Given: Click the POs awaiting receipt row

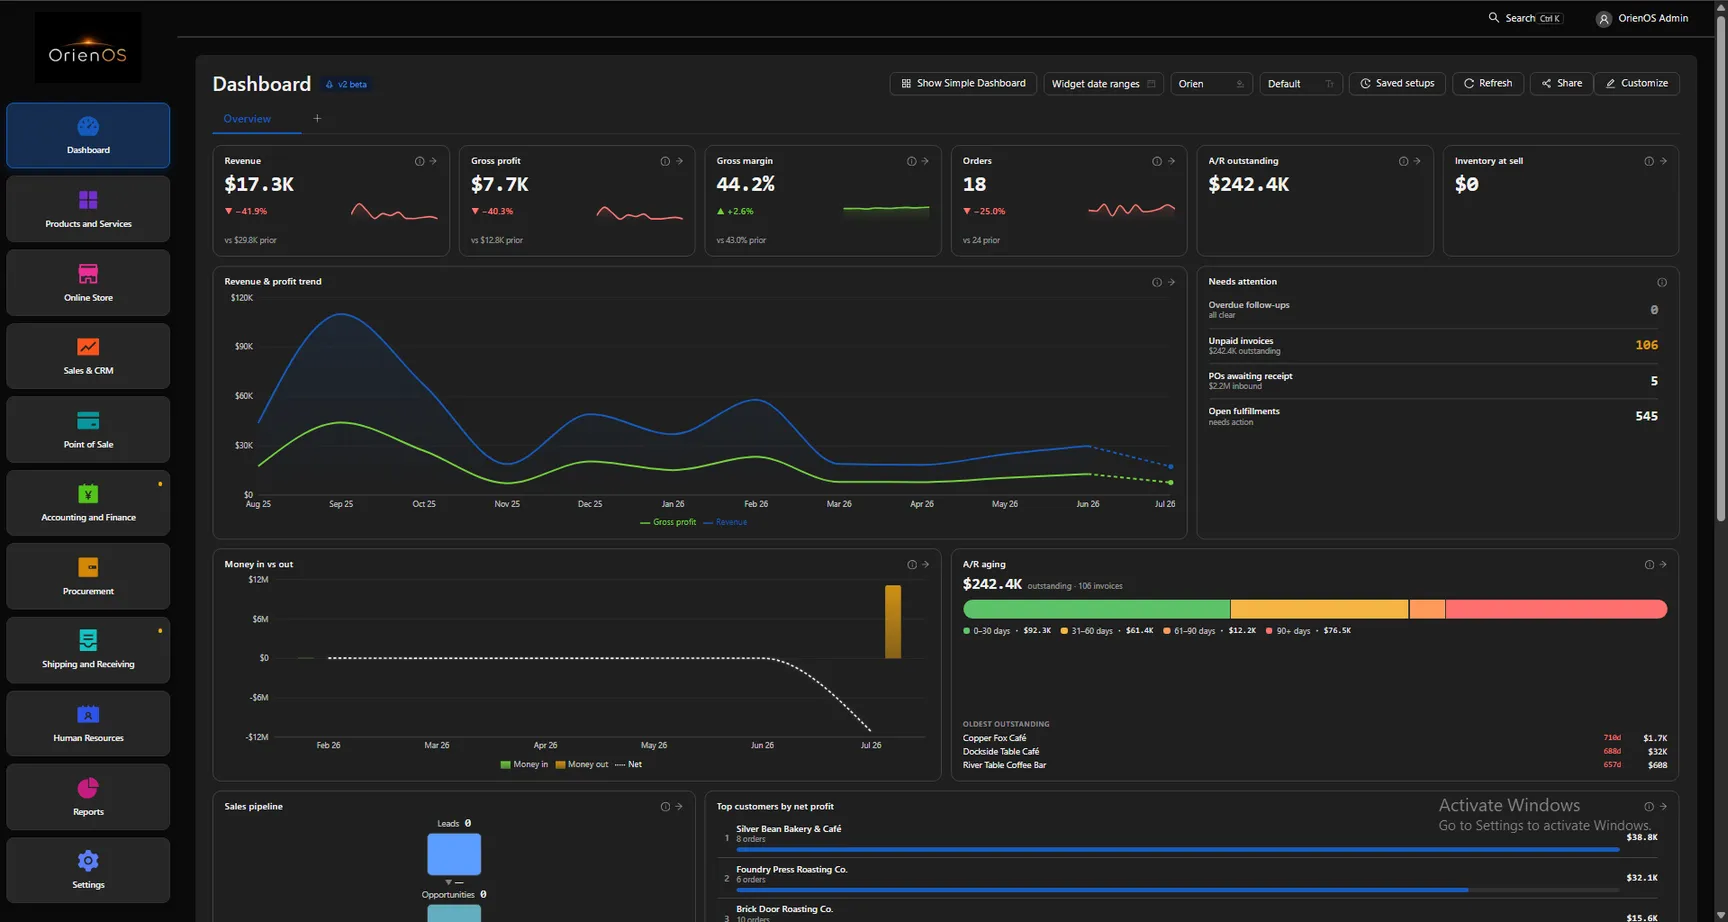Looking at the screenshot, I should [1433, 381].
